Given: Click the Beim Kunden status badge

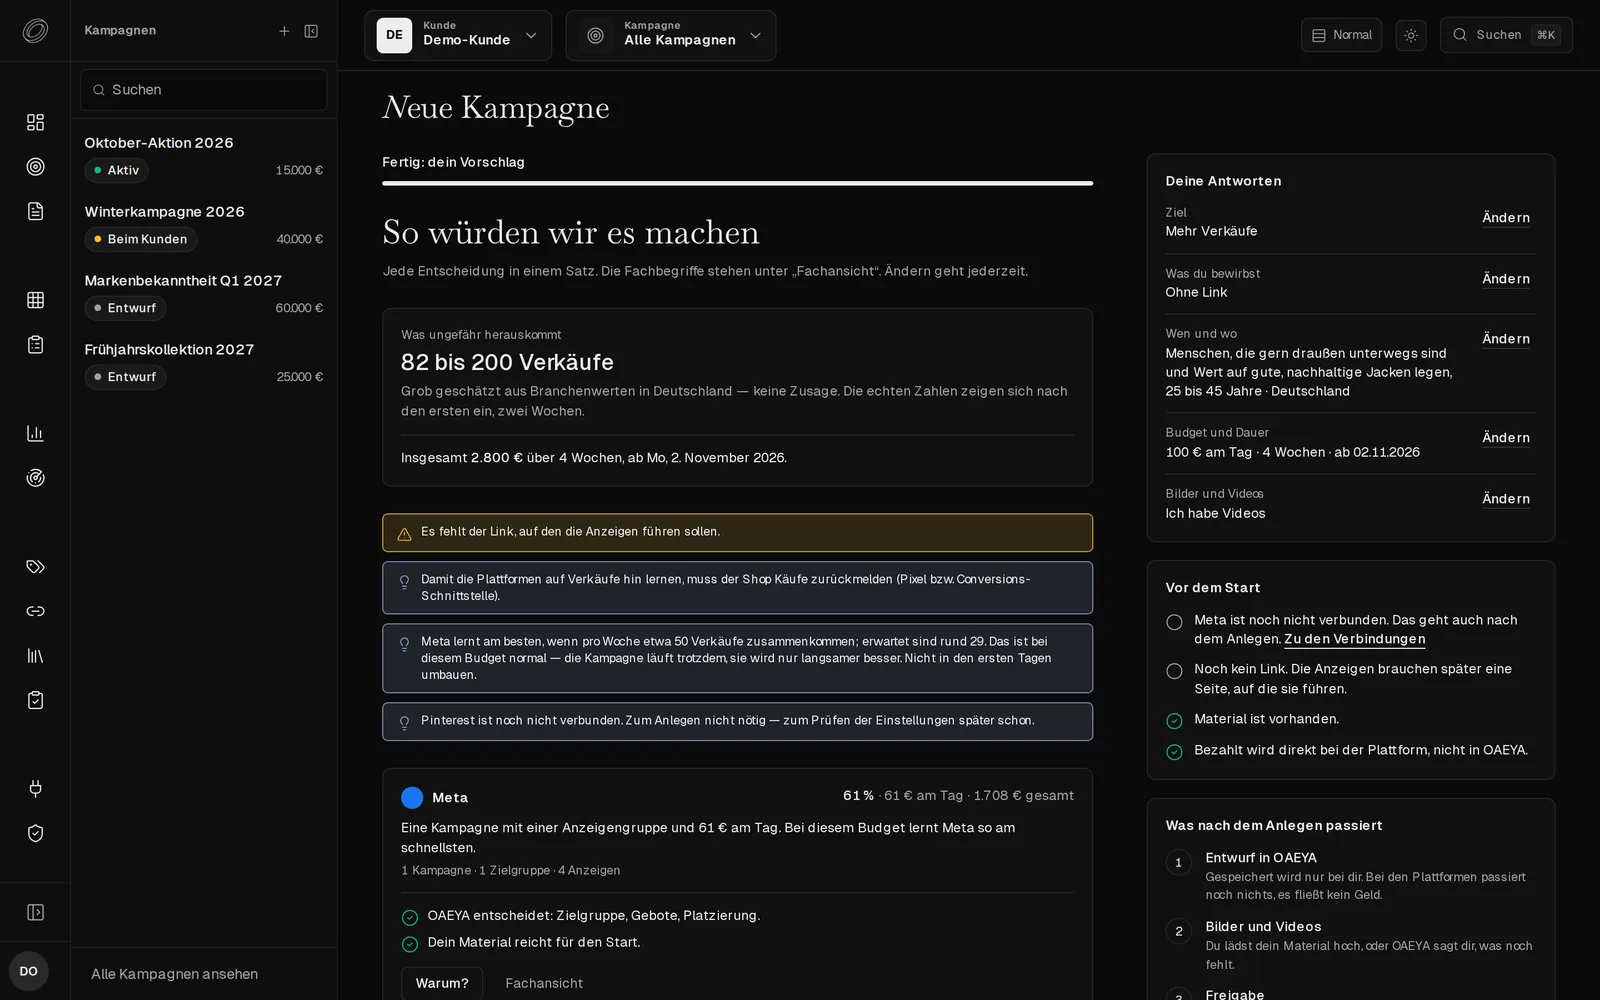Looking at the screenshot, I should 141,239.
